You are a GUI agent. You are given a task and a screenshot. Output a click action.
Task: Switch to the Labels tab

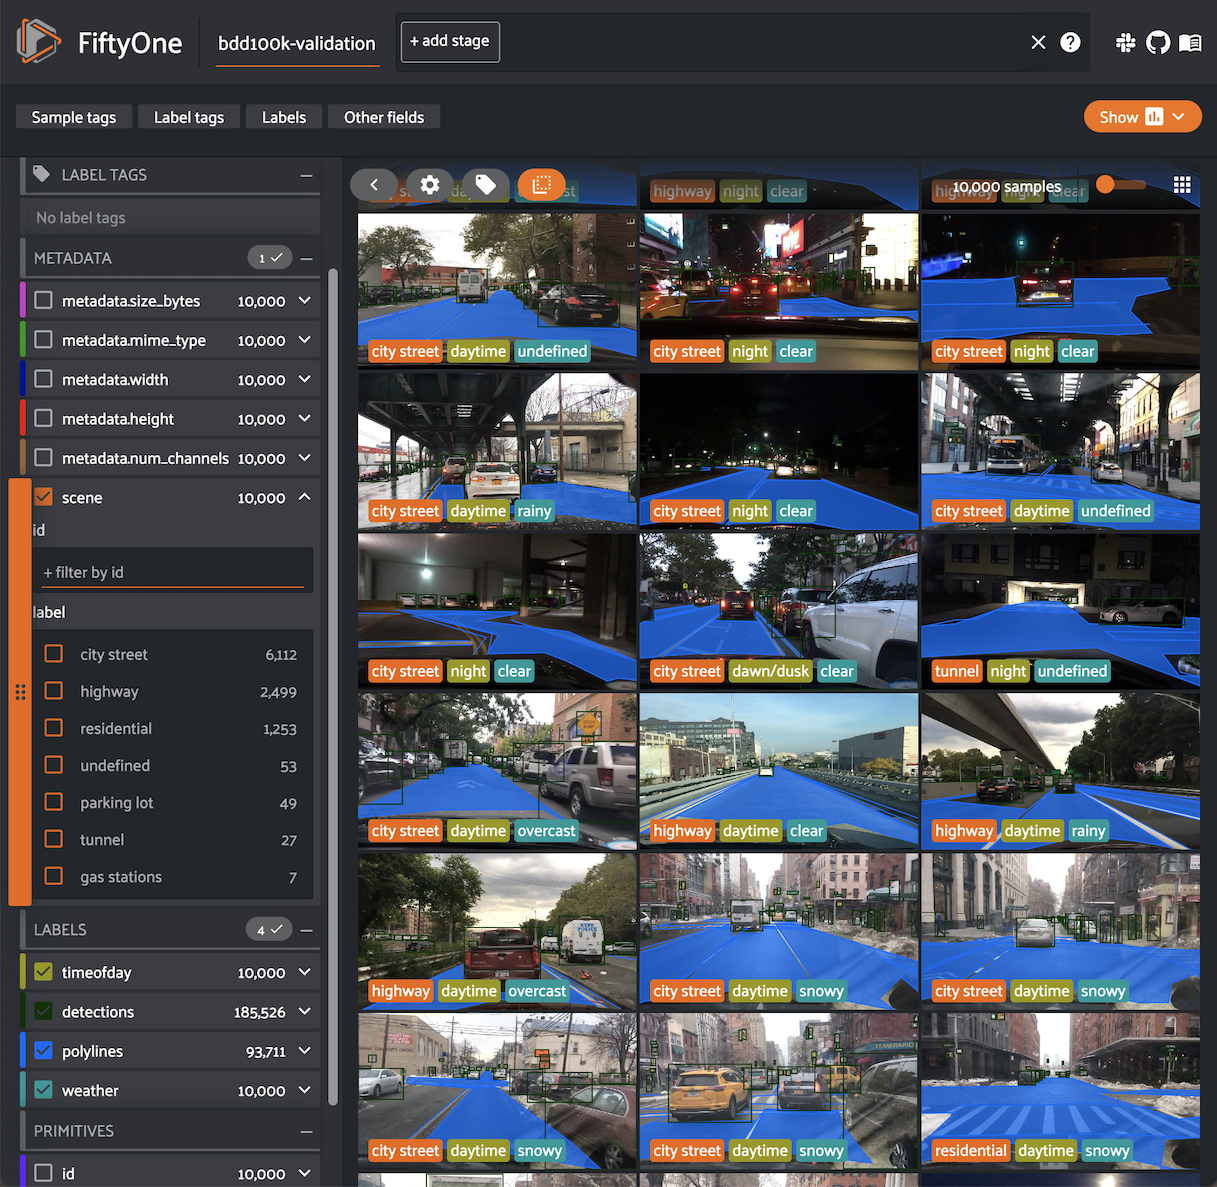(x=283, y=116)
